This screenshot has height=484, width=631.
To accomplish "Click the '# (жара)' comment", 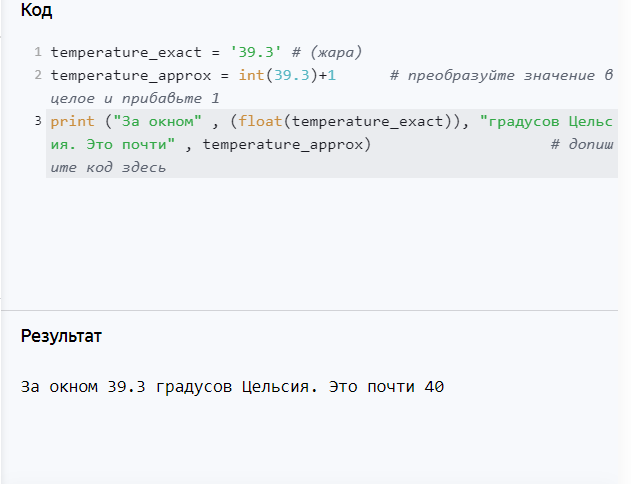I will (327, 52).
